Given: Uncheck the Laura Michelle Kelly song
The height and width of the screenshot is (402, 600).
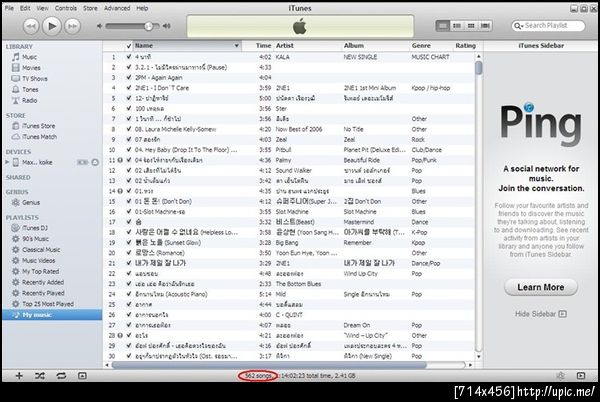Looking at the screenshot, I should 129,129.
